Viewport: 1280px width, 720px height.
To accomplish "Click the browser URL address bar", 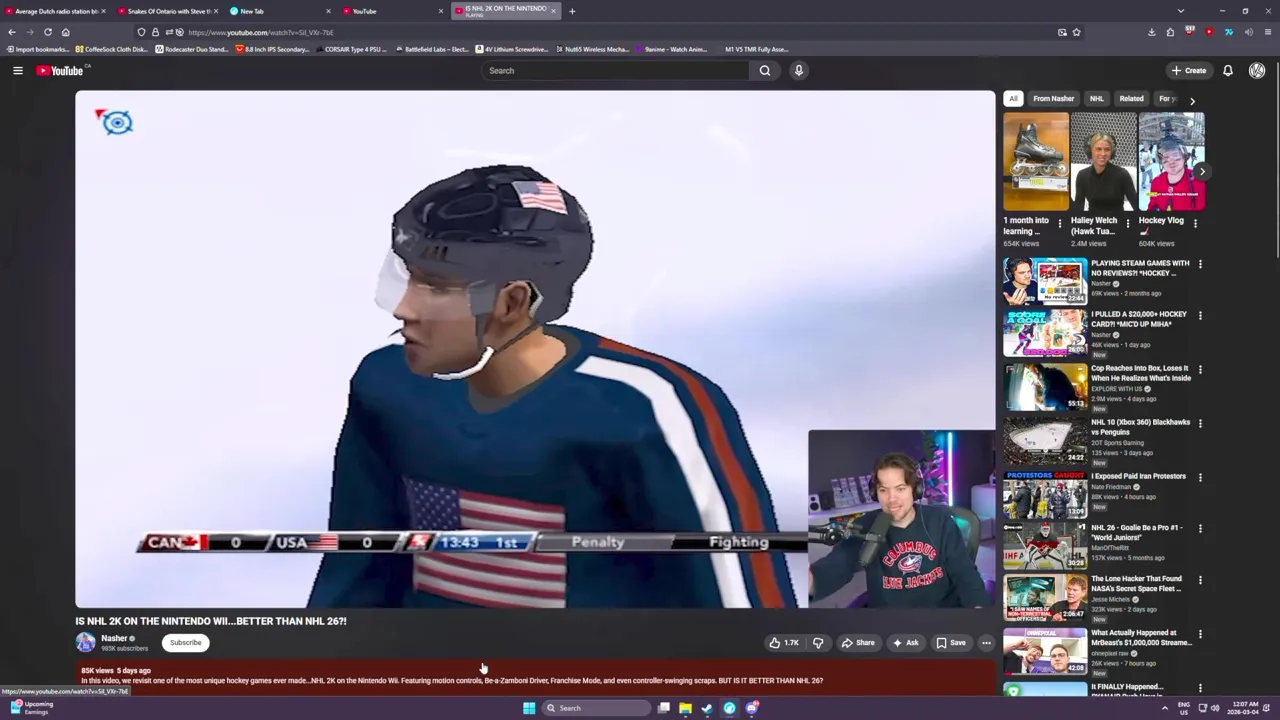I will pos(600,32).
